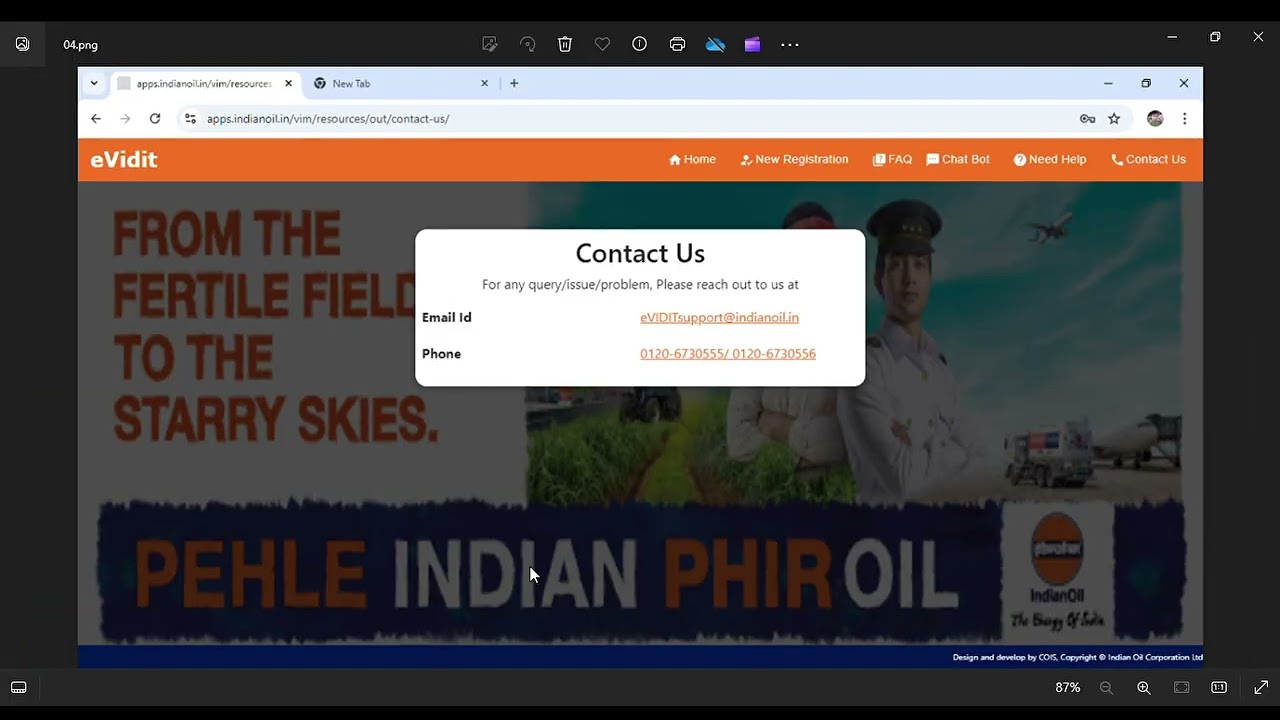The width and height of the screenshot is (1280, 720).
Task: Click the browser address bar URL
Action: (x=328, y=118)
